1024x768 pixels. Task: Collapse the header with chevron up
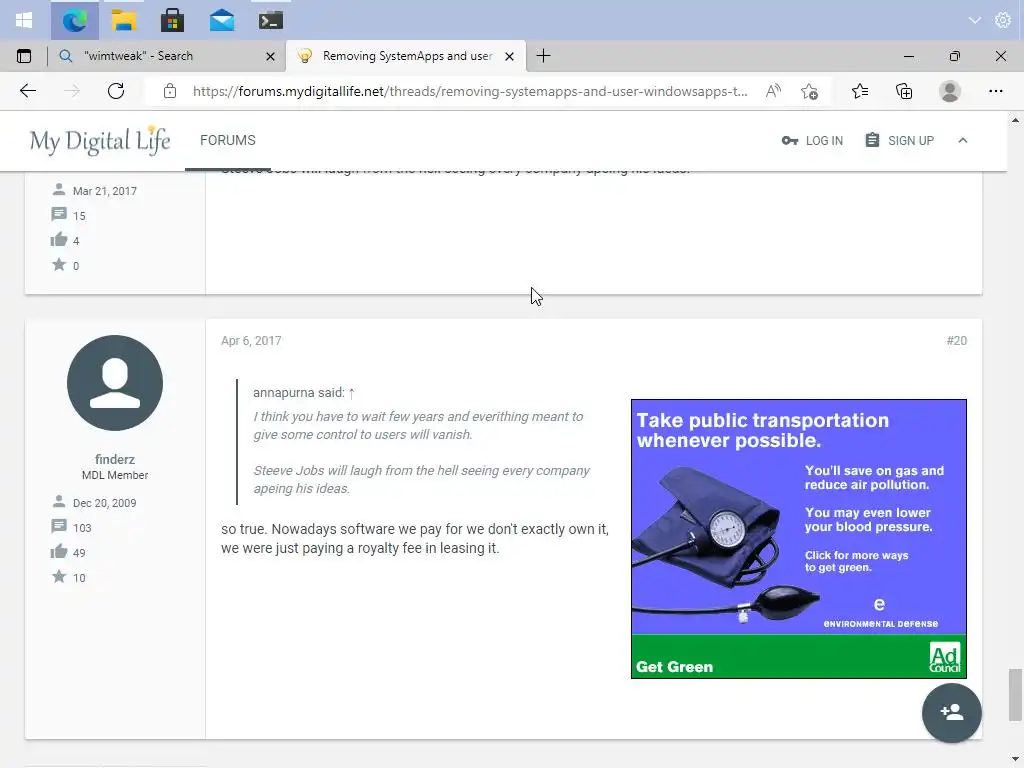pos(963,140)
